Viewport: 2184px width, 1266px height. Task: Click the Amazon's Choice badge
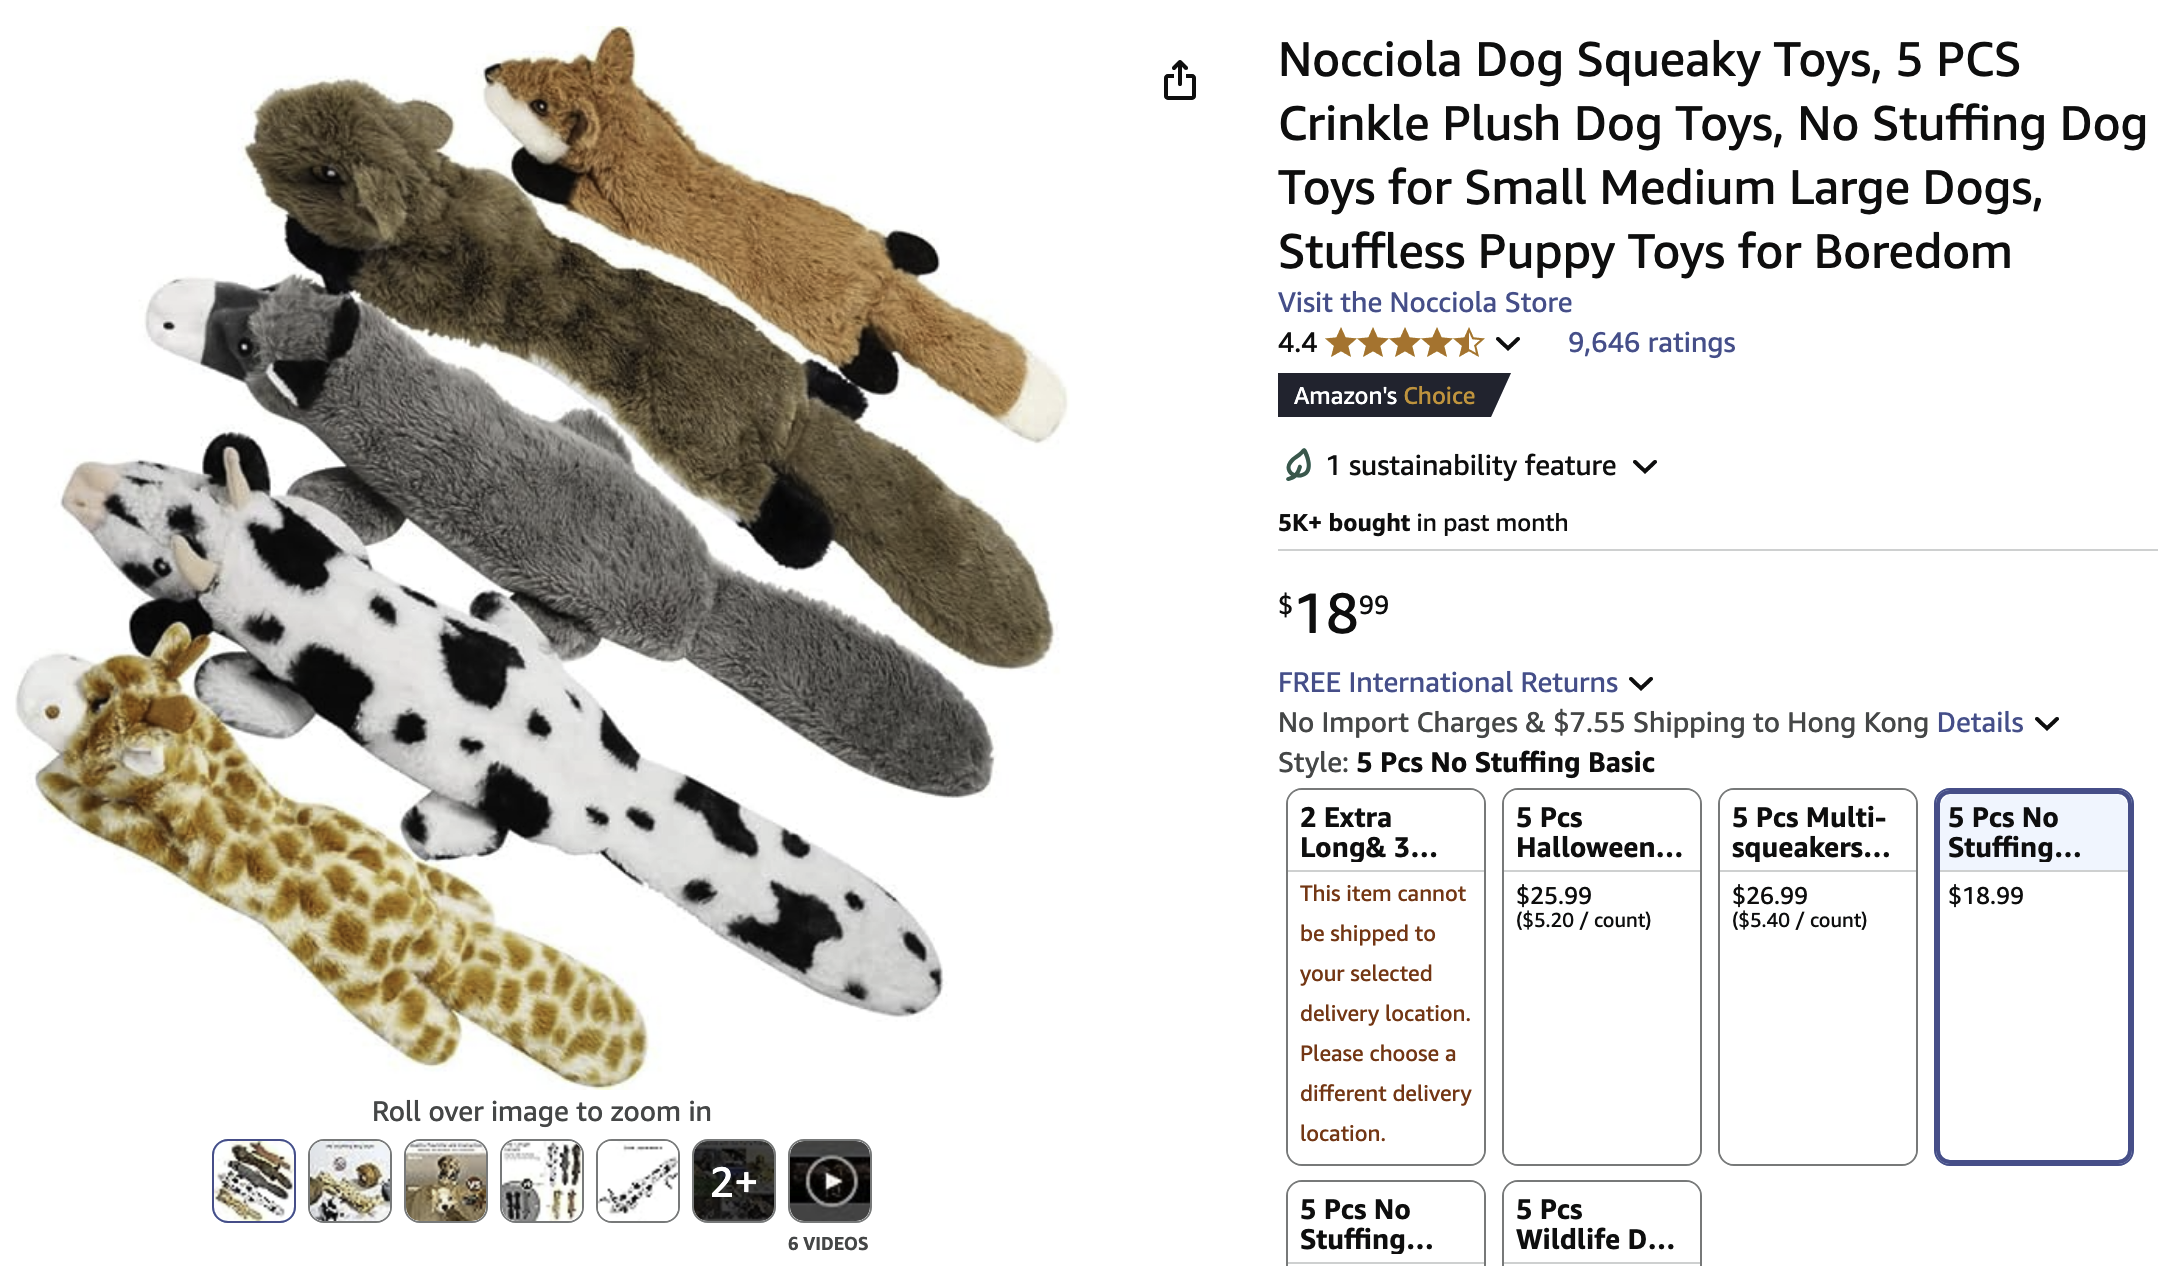(x=1387, y=396)
